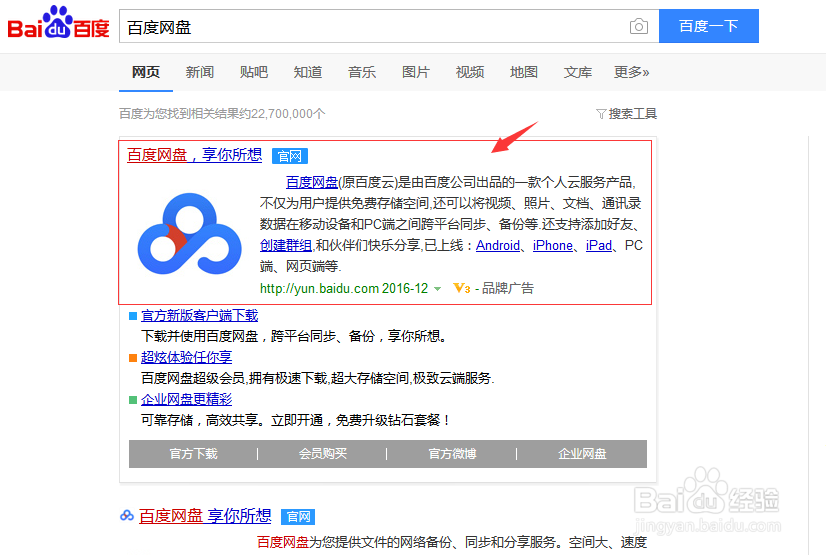Expand the 更多» menu

[632, 72]
